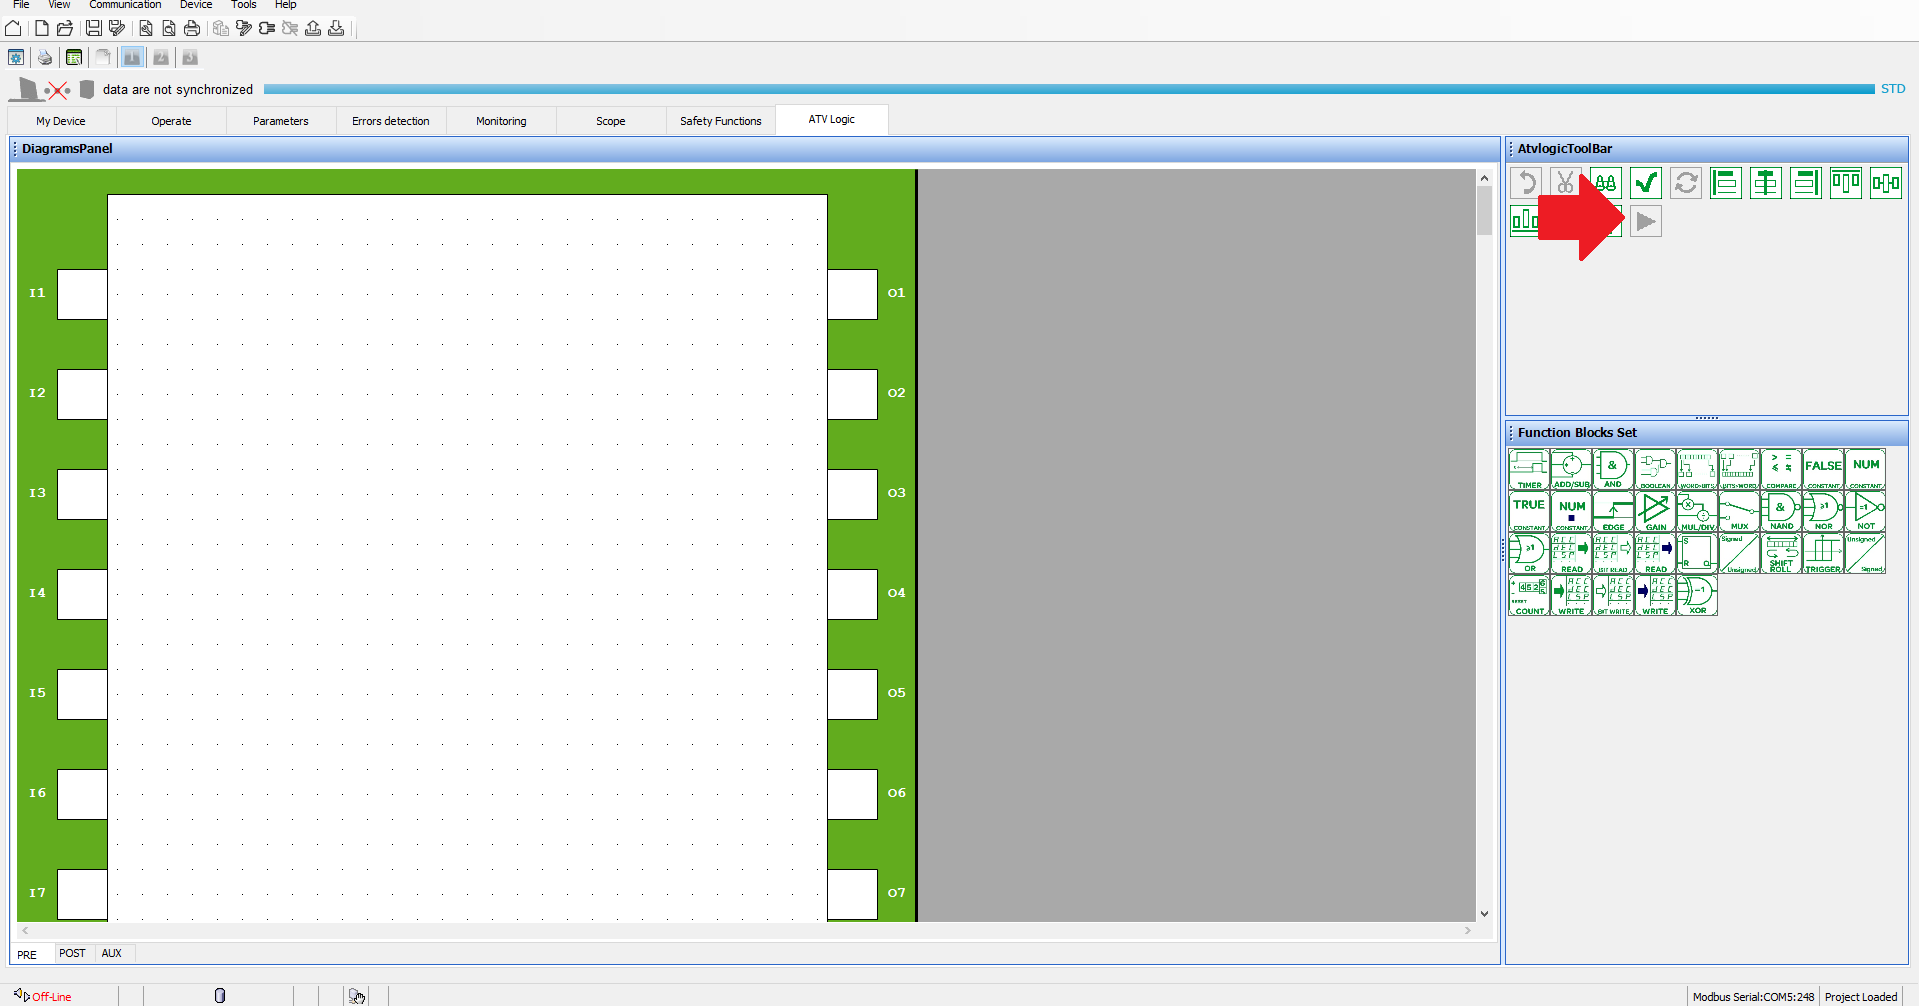This screenshot has height=1006, width=1919.
Task: Select the SHIFT ROLL function block
Action: [1781, 553]
